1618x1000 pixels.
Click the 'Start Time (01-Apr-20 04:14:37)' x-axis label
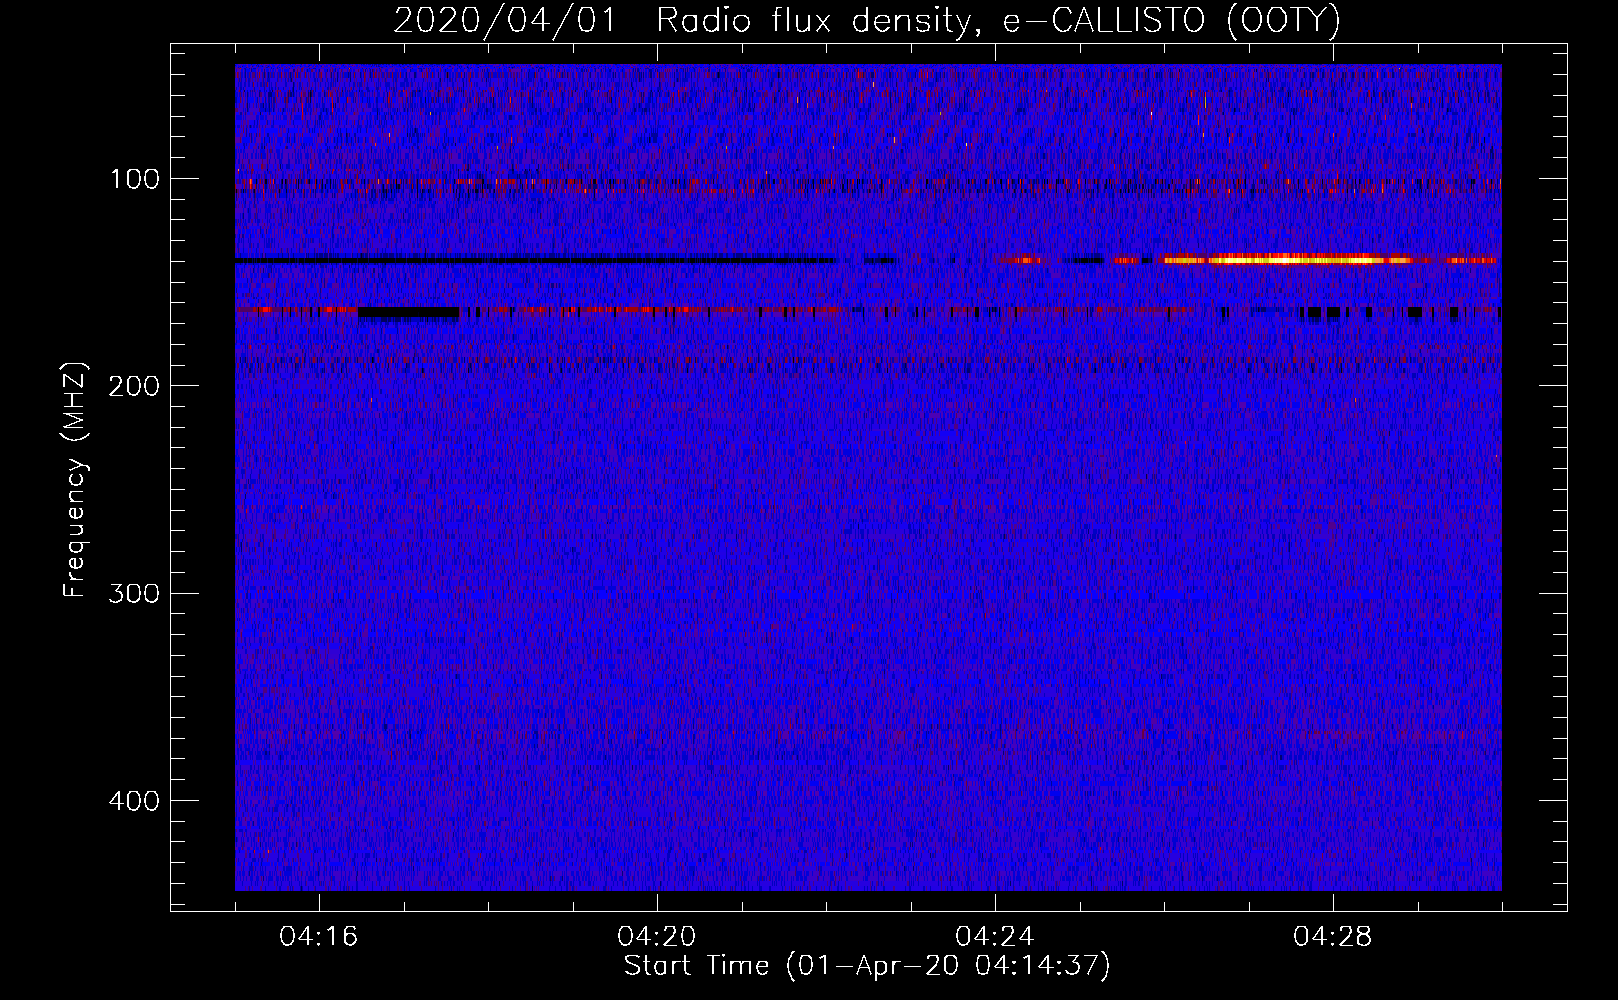867,966
